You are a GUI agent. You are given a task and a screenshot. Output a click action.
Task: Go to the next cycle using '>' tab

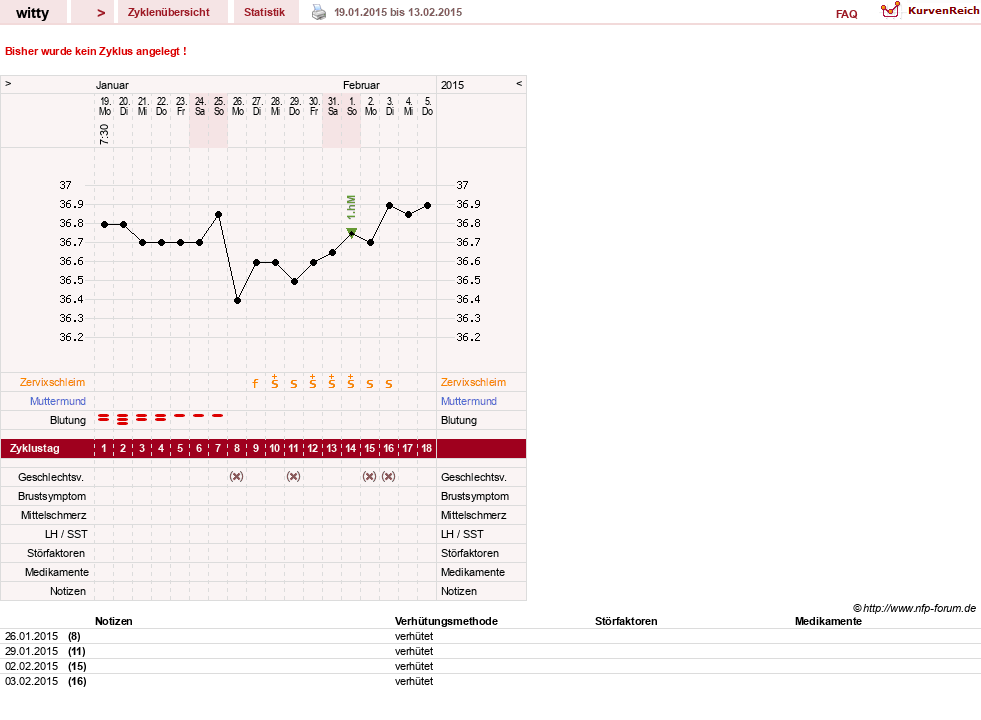coord(93,13)
